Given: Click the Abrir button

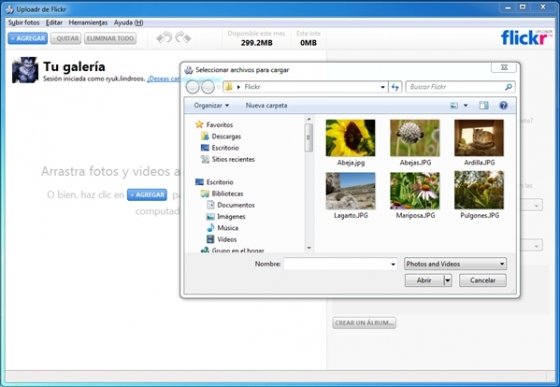Looking at the screenshot, I should pyautogui.click(x=424, y=280).
